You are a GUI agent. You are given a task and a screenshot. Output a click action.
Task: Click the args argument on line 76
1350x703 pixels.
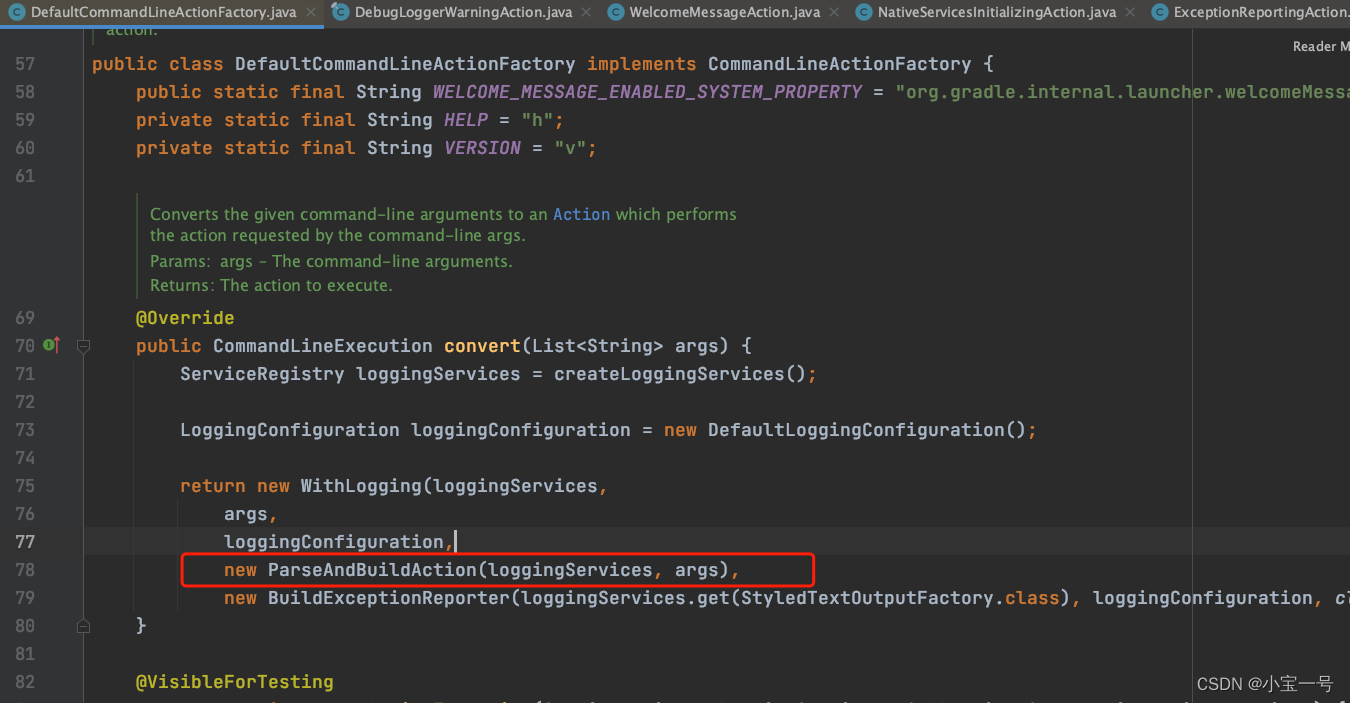point(246,514)
